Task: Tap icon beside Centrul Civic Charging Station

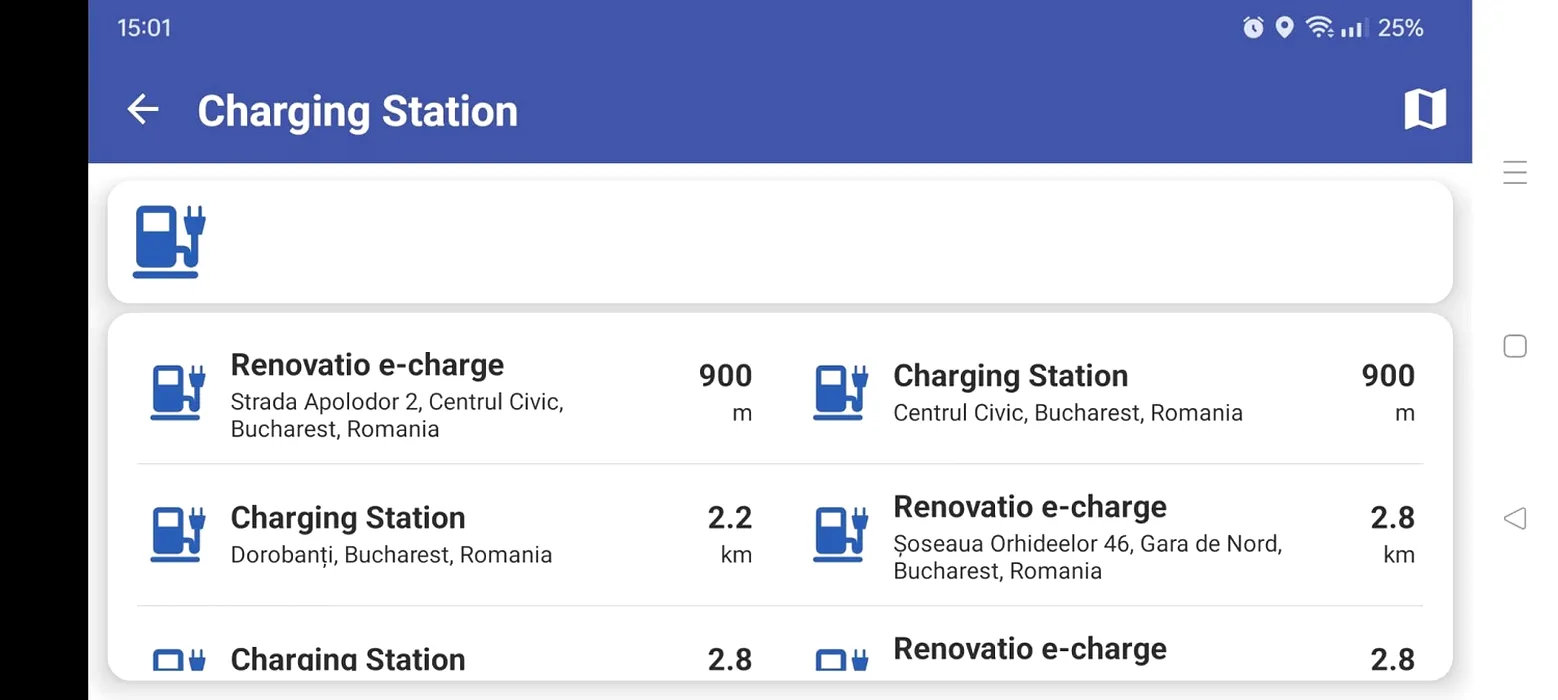Action: [x=841, y=392]
